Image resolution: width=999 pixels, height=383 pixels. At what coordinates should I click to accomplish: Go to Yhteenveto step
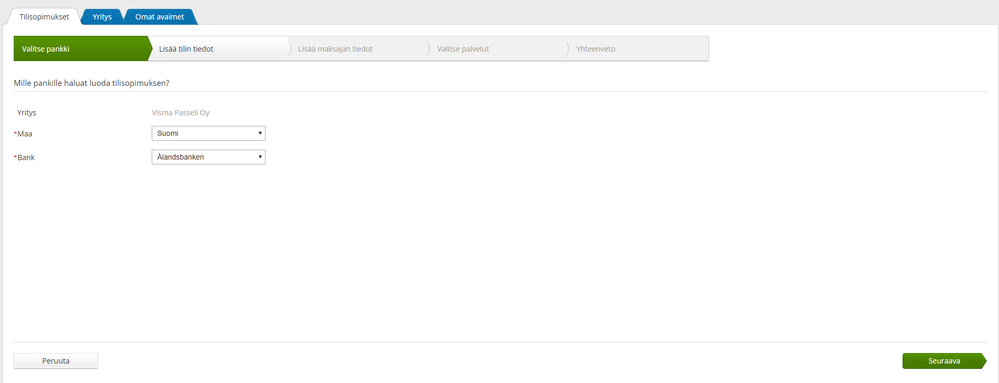[637, 48]
